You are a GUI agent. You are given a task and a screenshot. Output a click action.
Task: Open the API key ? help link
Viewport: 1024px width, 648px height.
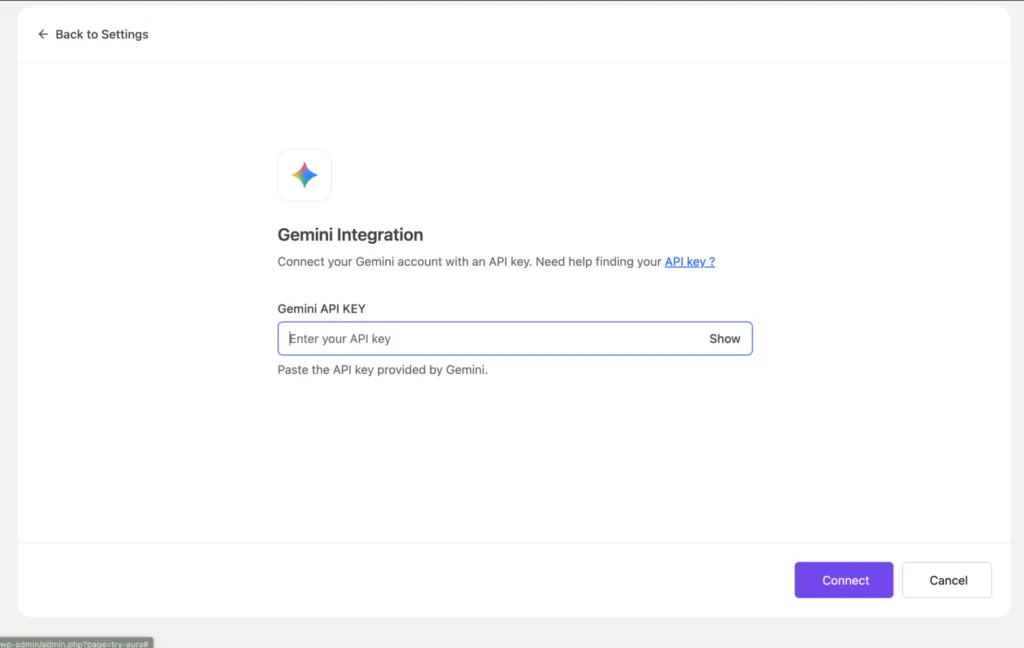coord(690,261)
